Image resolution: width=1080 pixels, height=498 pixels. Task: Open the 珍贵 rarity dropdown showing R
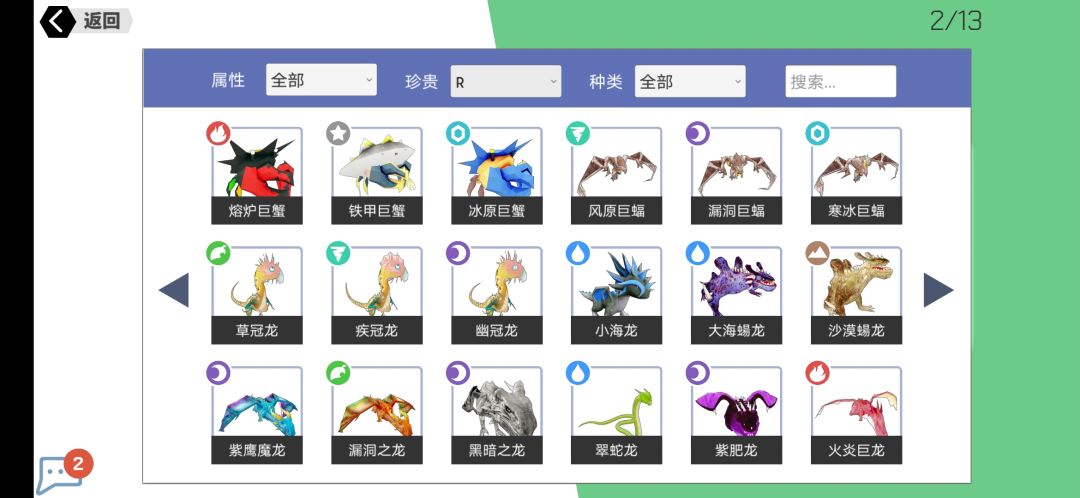pyautogui.click(x=506, y=82)
